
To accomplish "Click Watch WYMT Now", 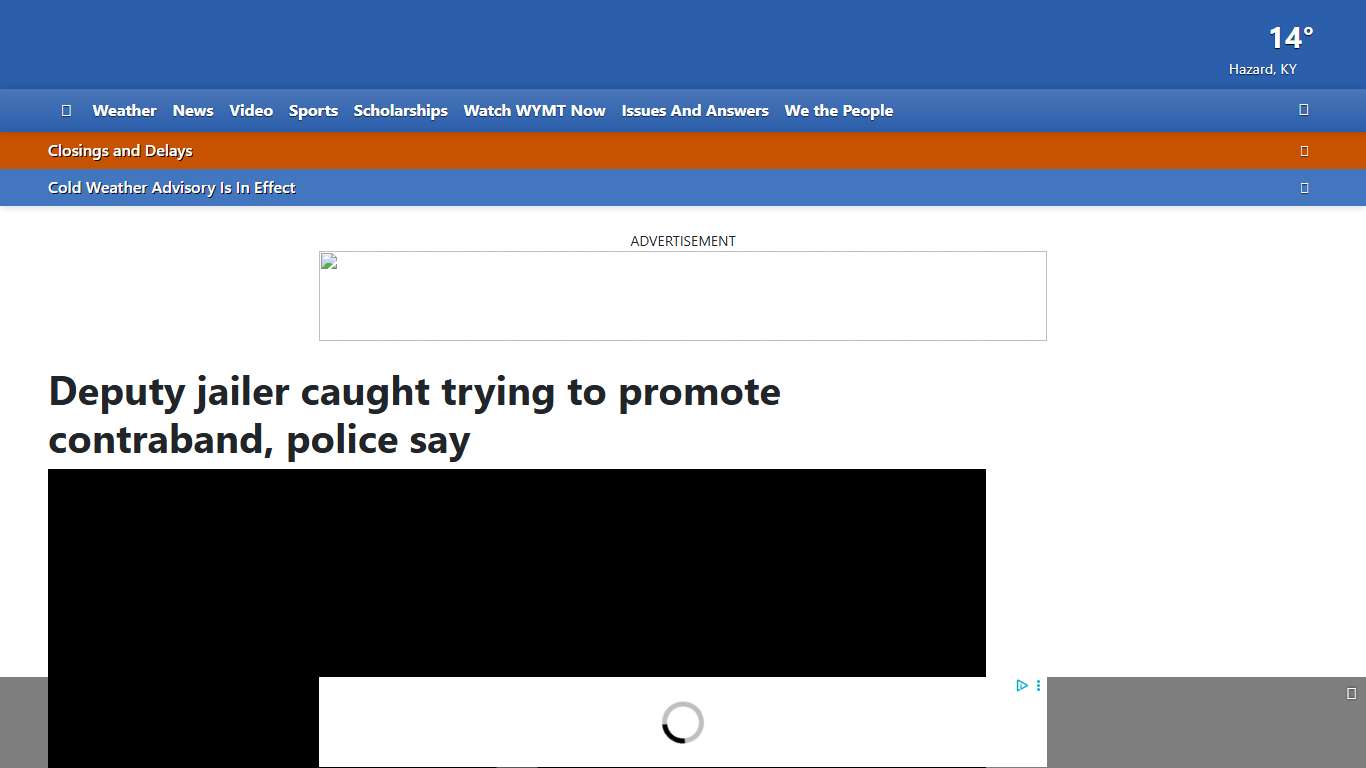I will [534, 111].
